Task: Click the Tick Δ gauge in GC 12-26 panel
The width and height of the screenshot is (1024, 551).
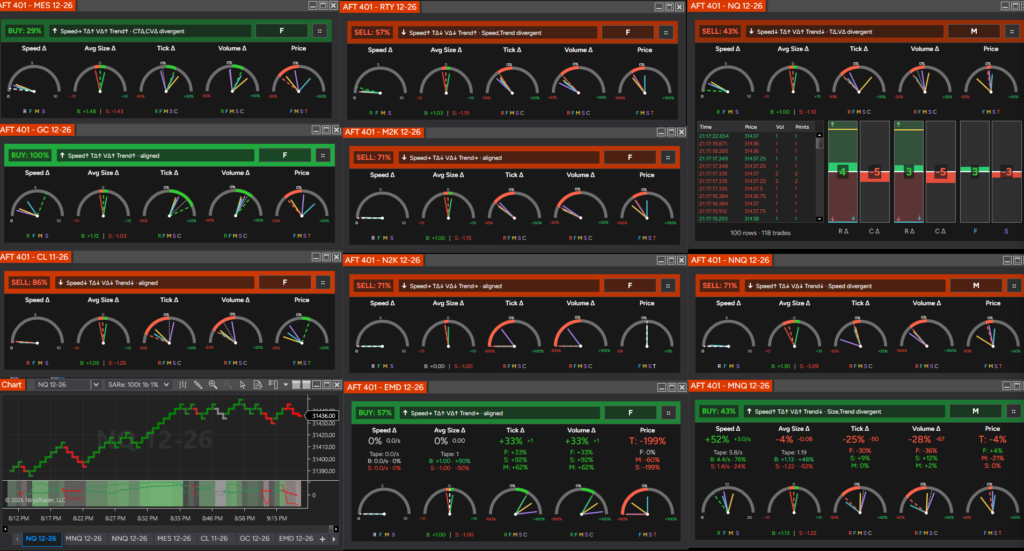Action: point(169,203)
